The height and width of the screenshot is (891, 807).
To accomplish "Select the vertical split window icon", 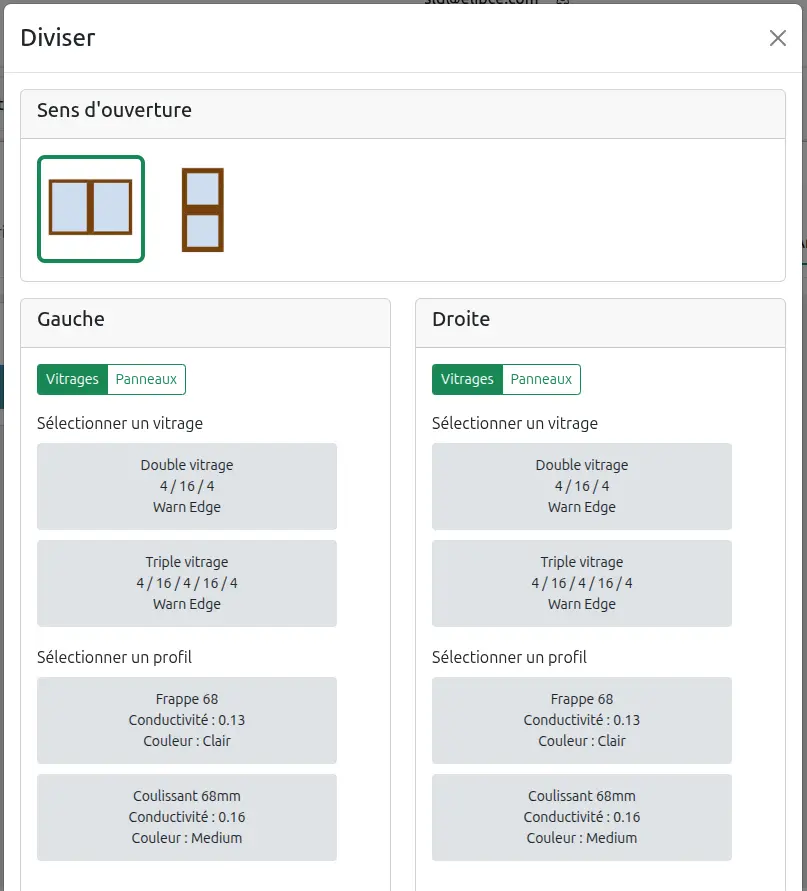I will (x=91, y=208).
